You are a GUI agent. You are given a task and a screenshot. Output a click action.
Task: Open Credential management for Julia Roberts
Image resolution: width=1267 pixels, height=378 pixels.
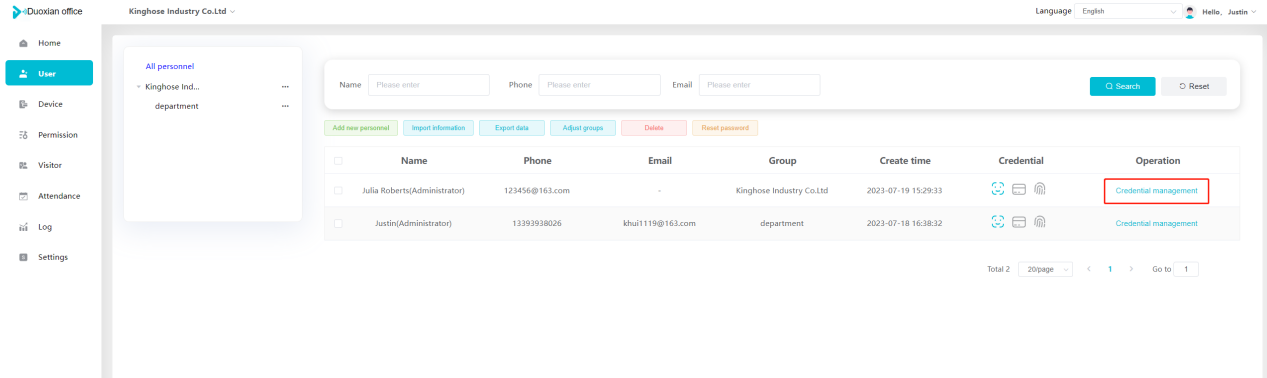click(1156, 190)
